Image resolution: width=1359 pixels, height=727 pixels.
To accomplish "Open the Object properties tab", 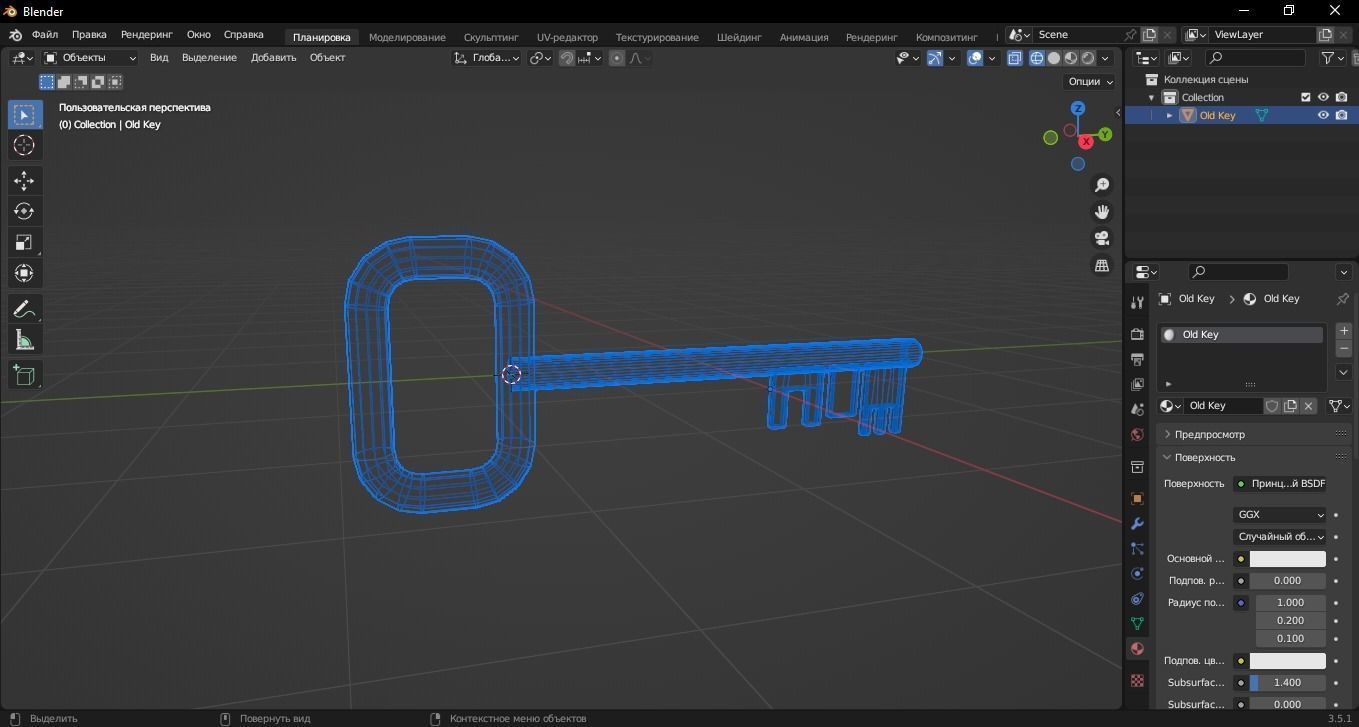I will click(1137, 499).
